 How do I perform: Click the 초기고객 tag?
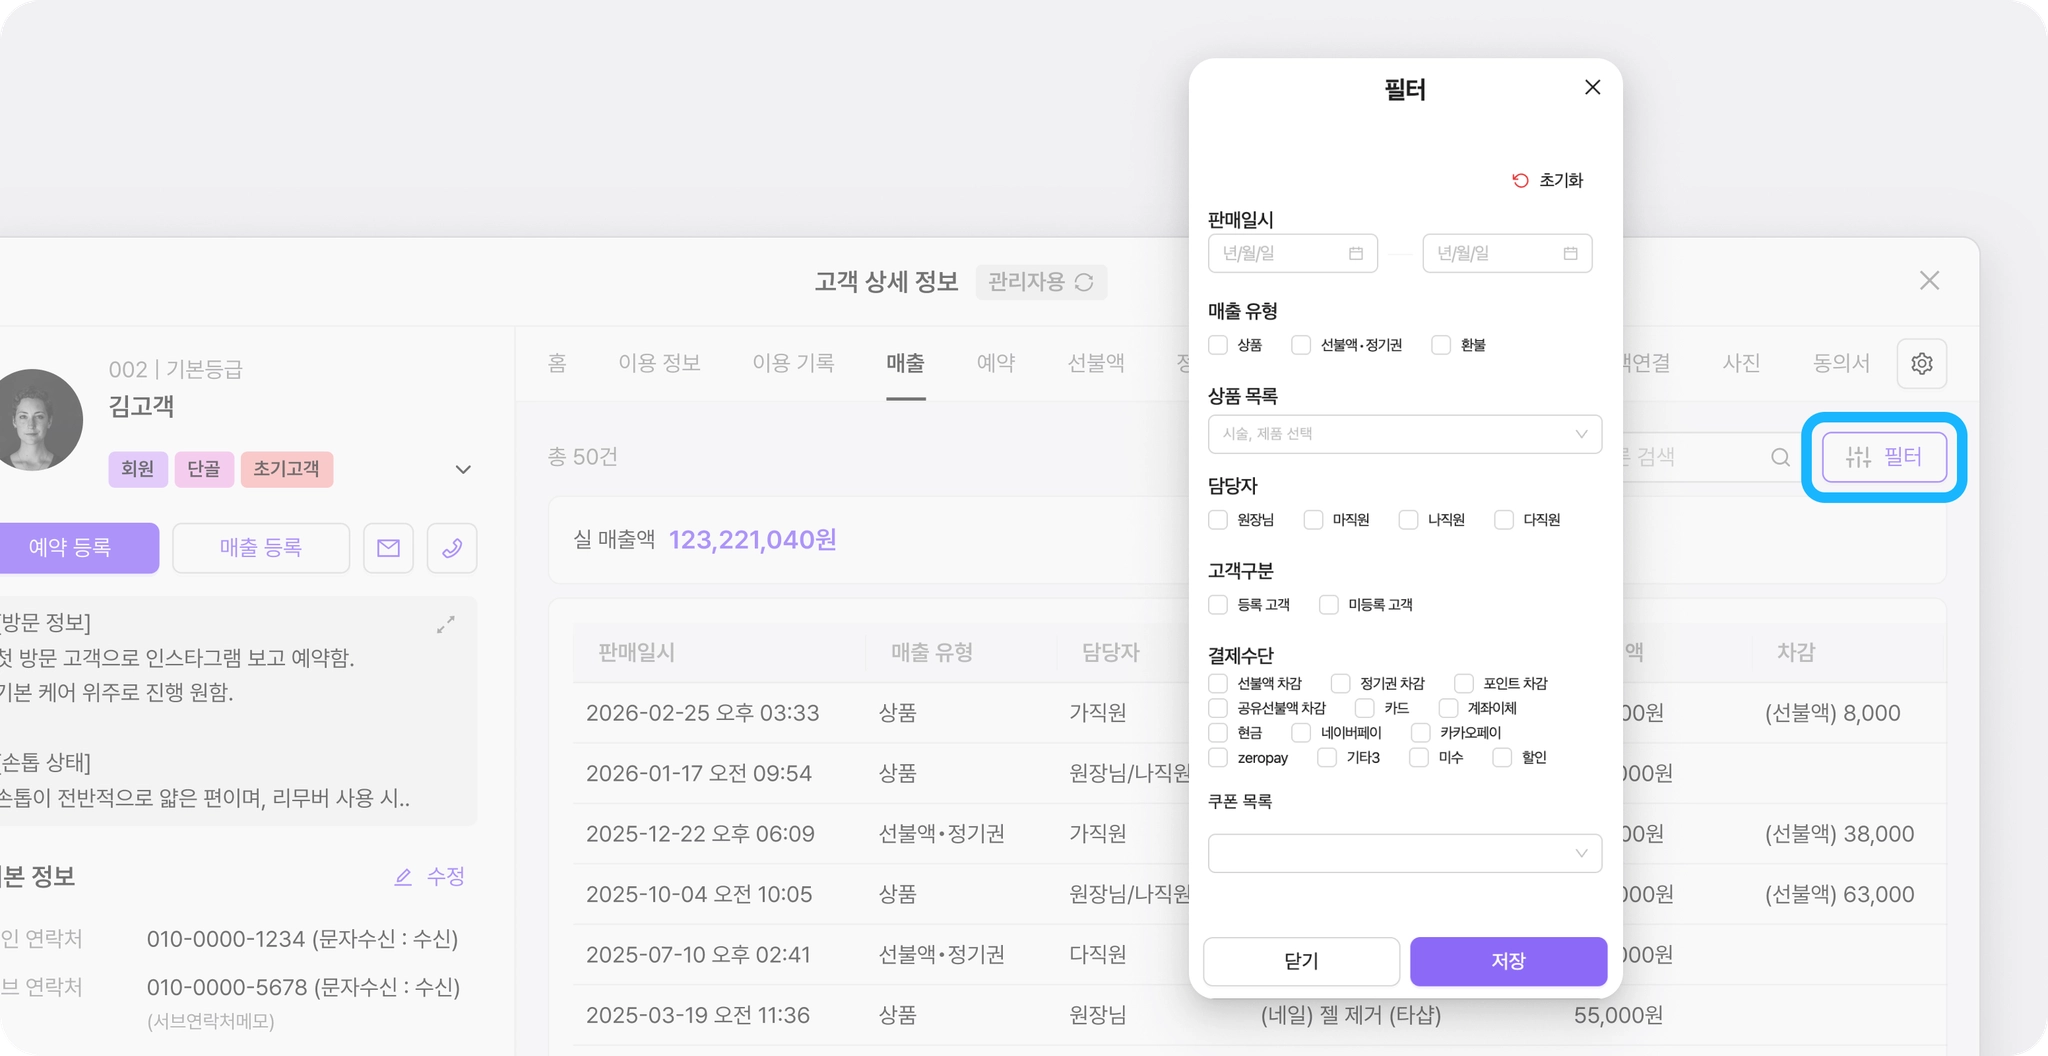click(286, 469)
